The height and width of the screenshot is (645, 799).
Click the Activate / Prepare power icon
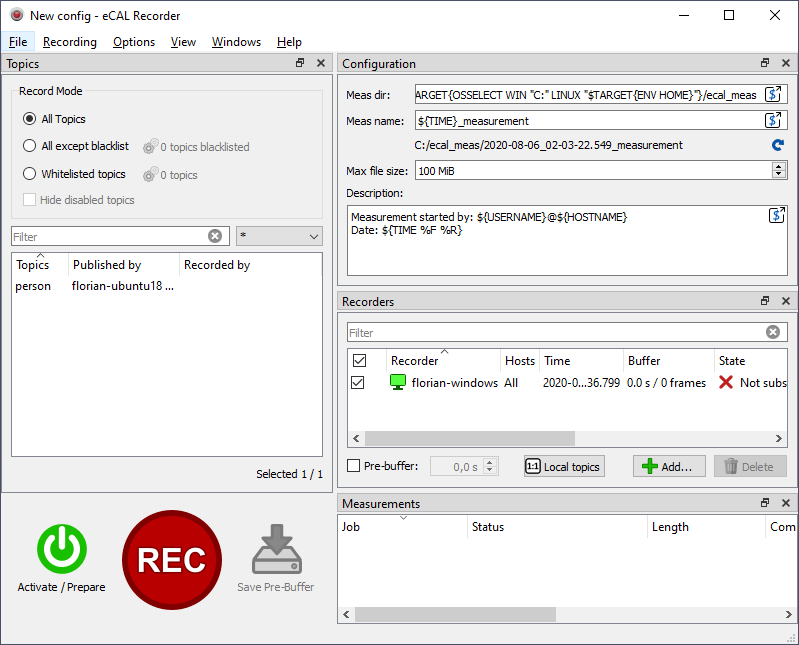click(62, 549)
